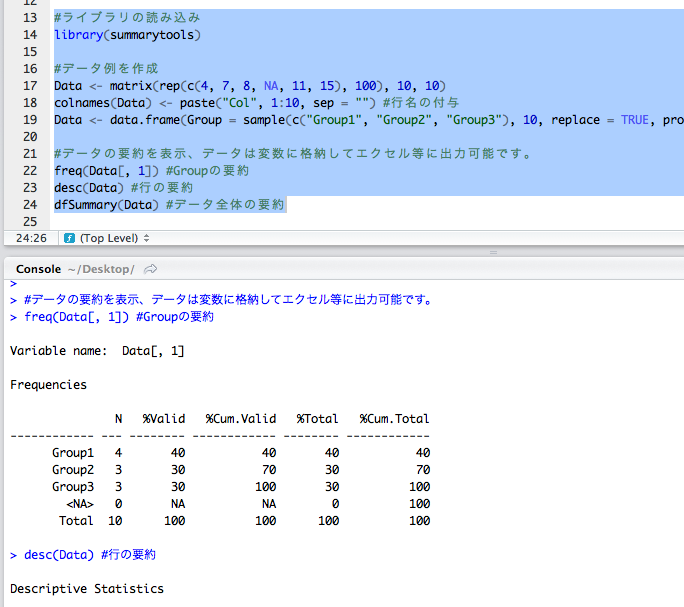Screen dimensions: 684x607
Task: Click the pane splitter grip handle
Action: (x=493, y=252)
